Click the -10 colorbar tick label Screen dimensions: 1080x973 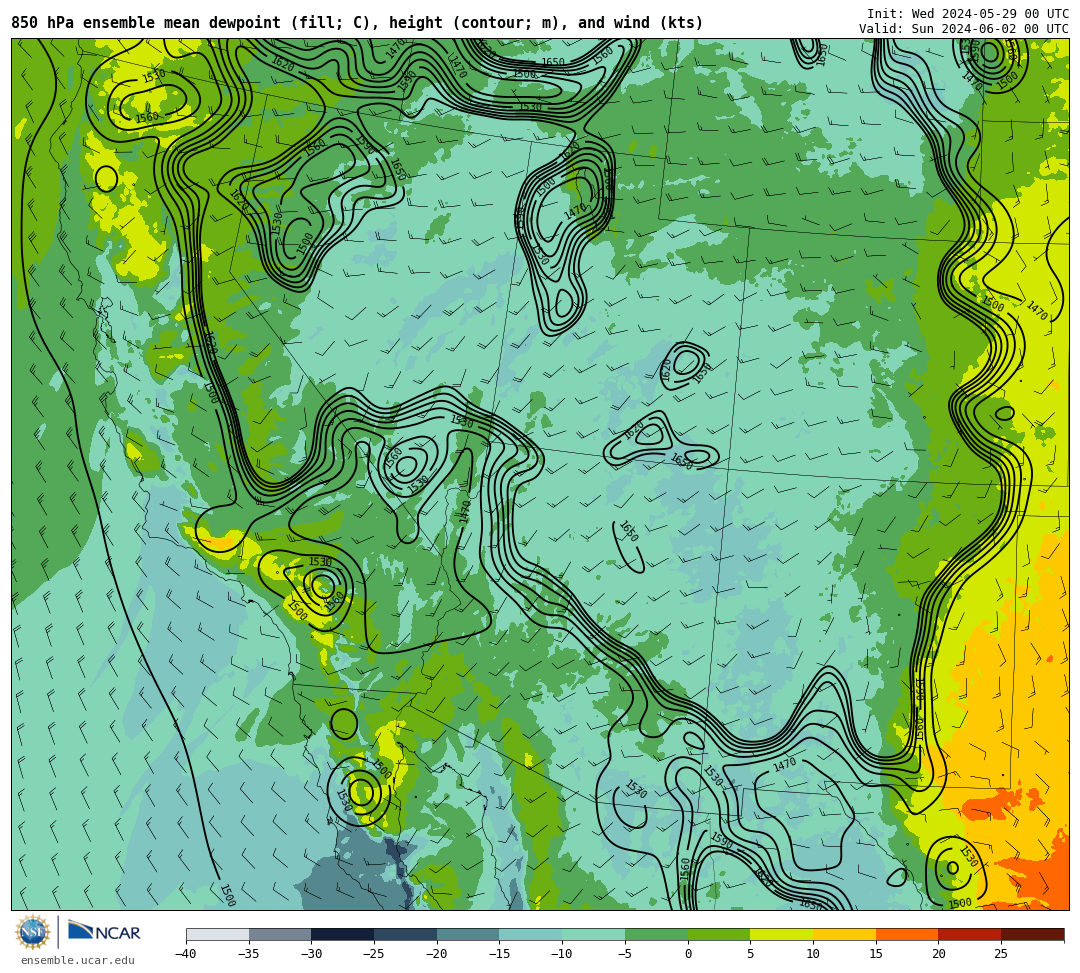pyautogui.click(x=562, y=954)
